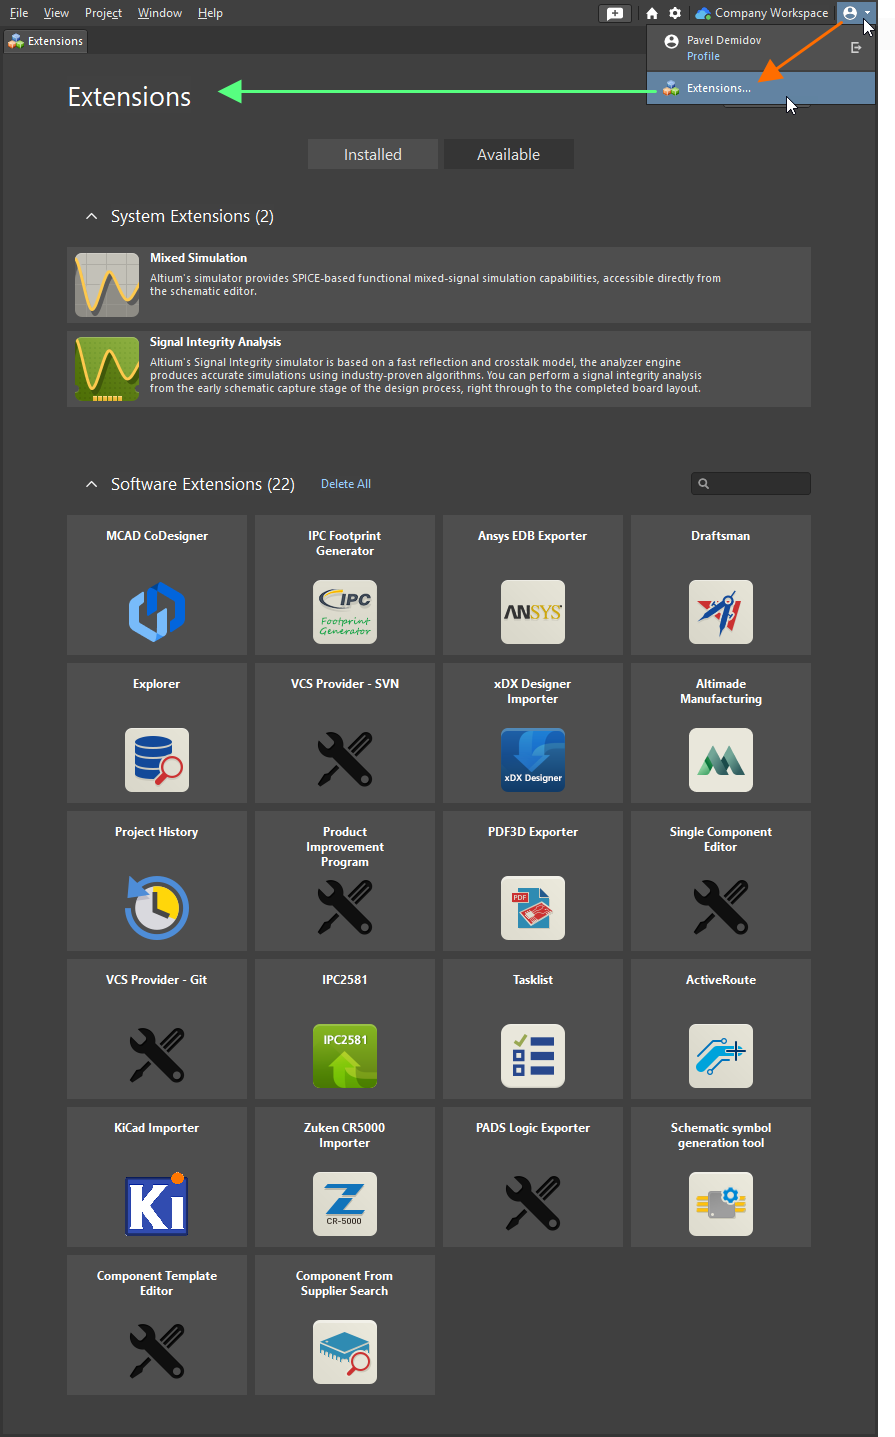895x1437 pixels.
Task: Open the ActiveRoute extension
Action: click(x=720, y=1055)
